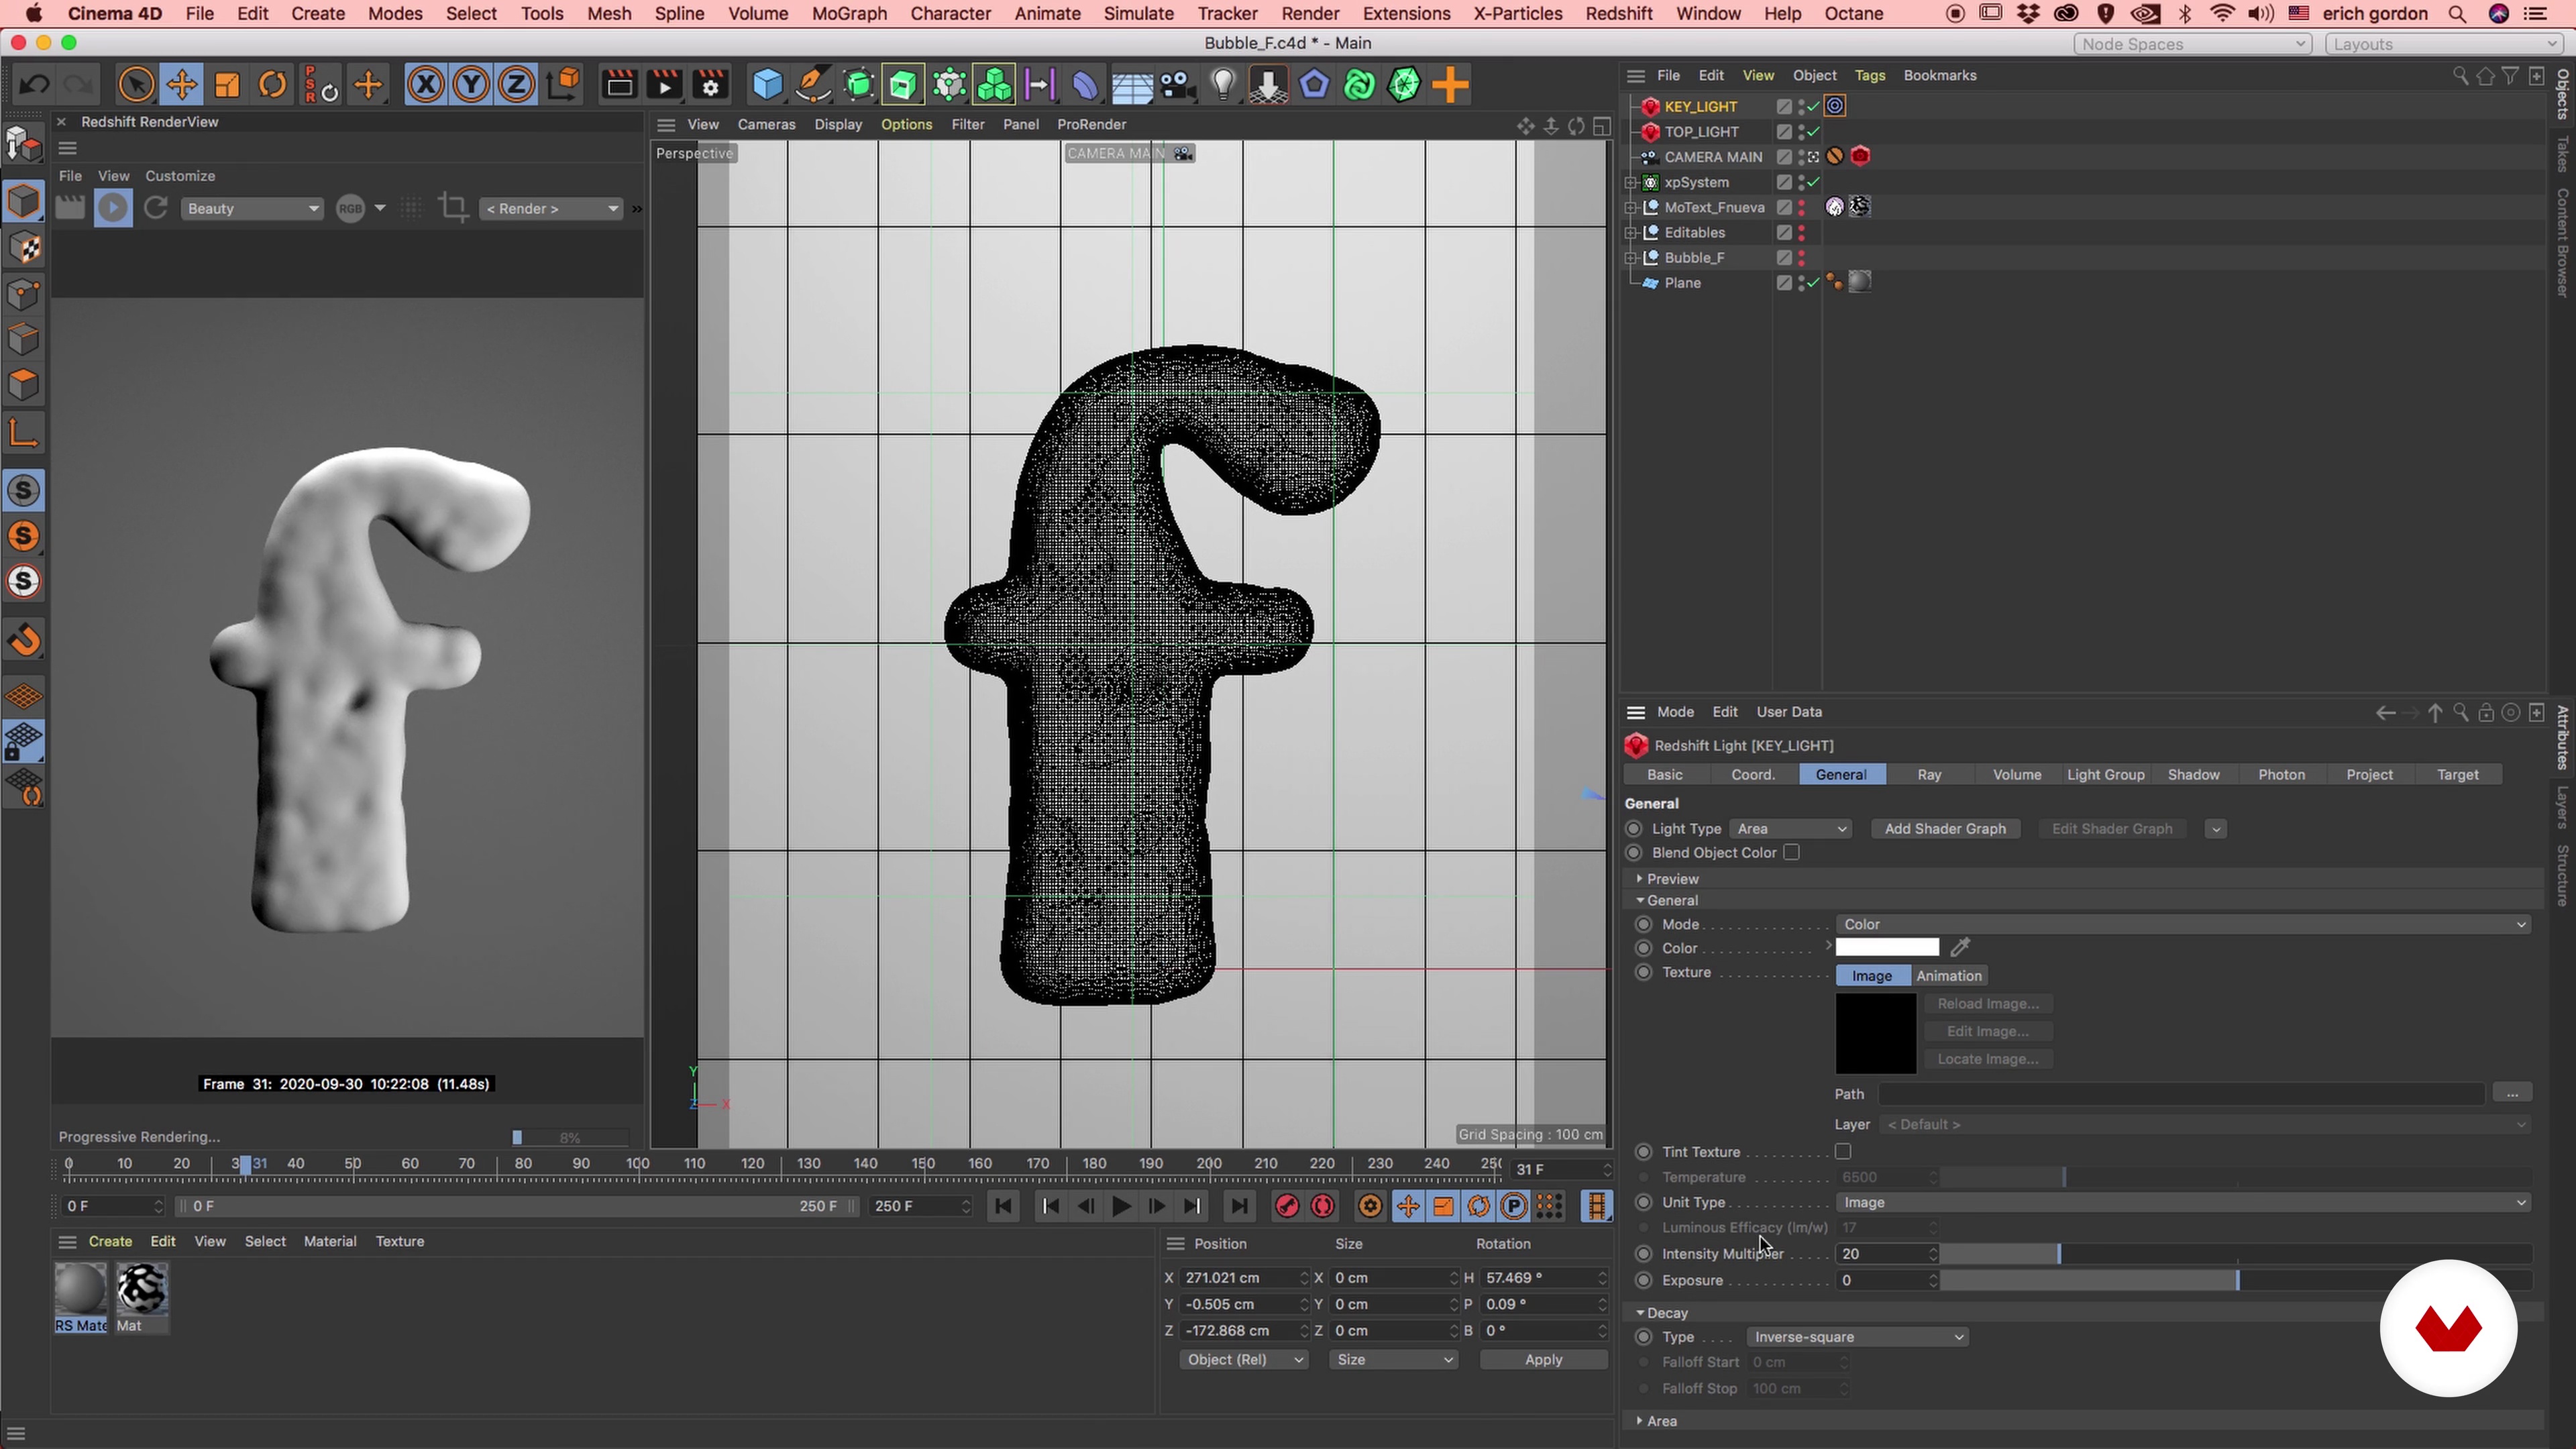Enable Blend Object Color checkbox
Screen dimensions: 2576x1449
coord(1791,852)
